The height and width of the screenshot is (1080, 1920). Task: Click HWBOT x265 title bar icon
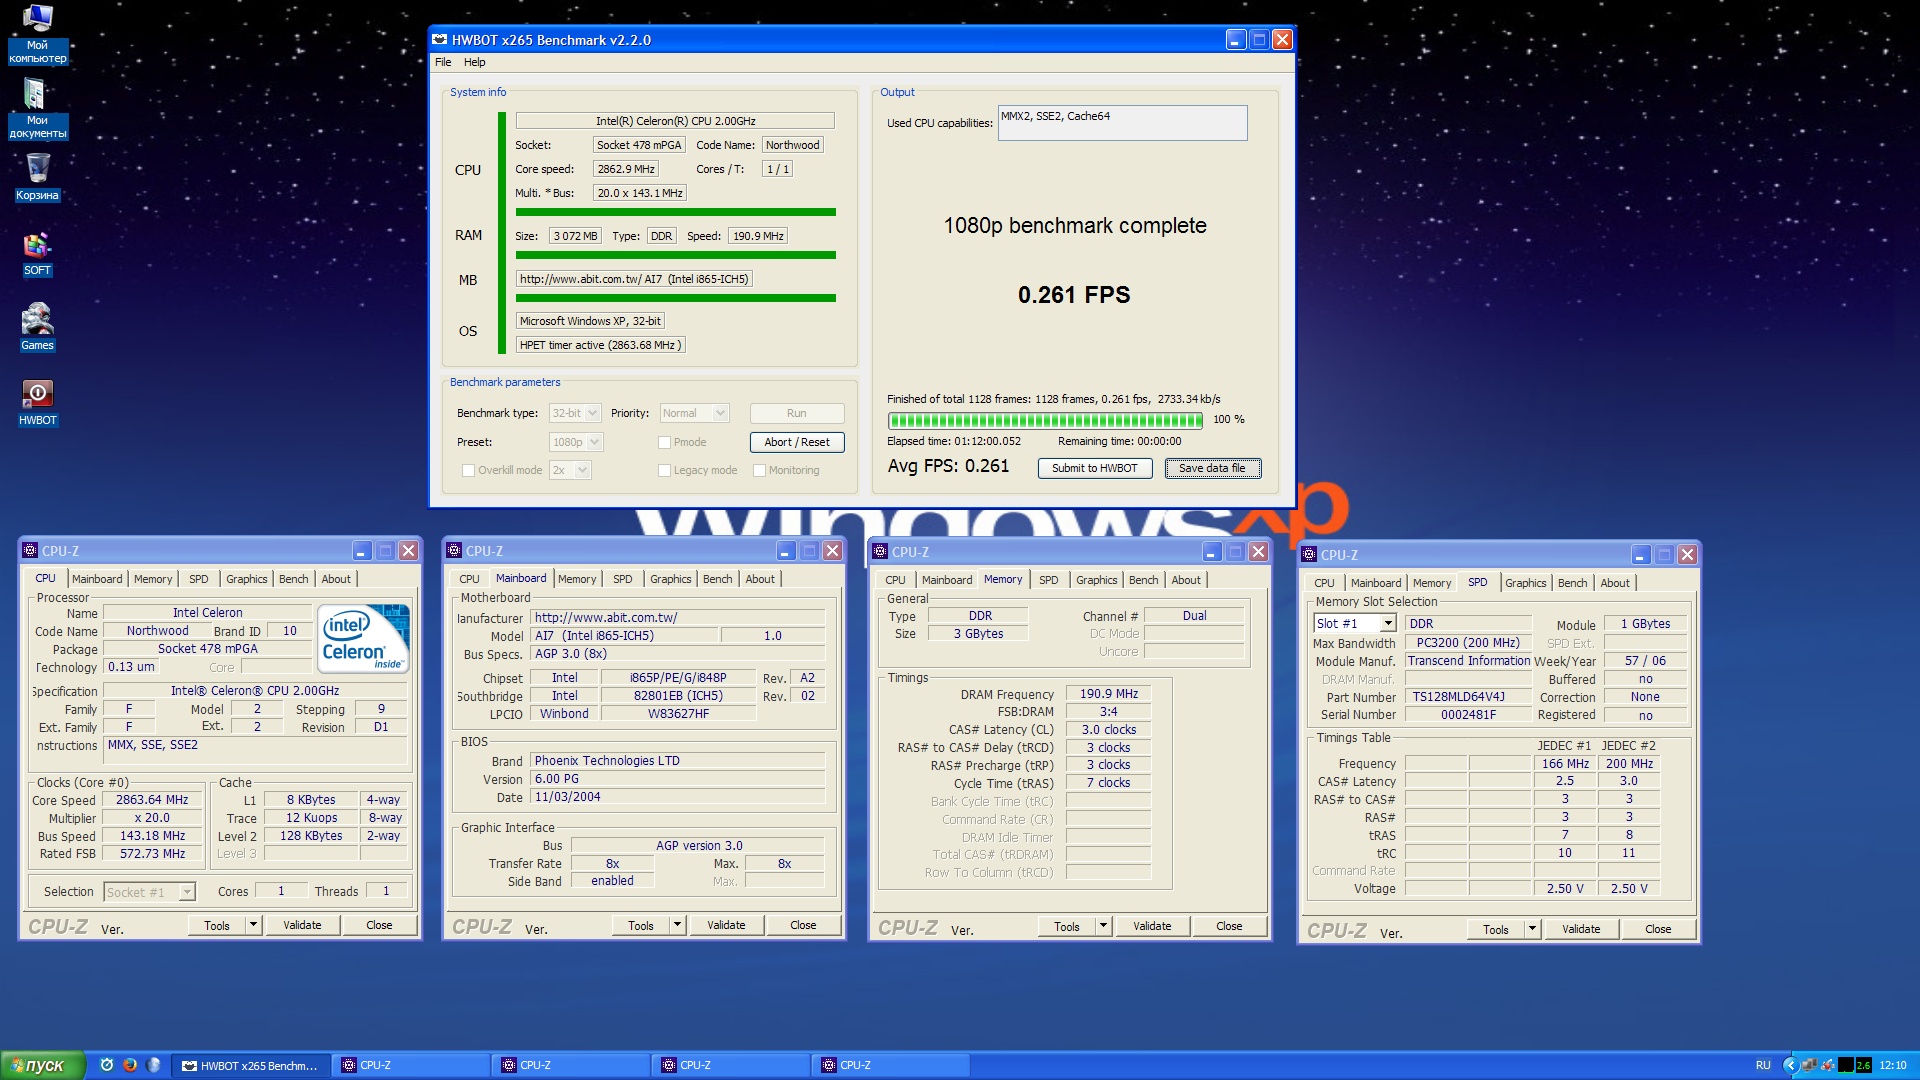[440, 40]
